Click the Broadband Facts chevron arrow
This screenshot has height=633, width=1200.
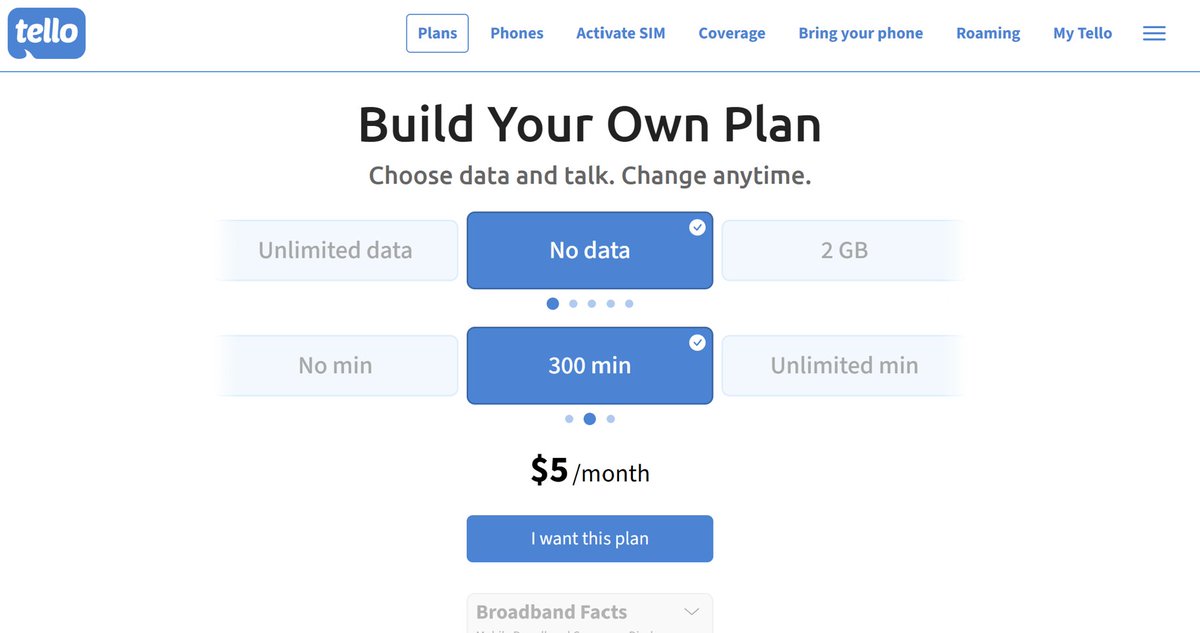point(691,611)
